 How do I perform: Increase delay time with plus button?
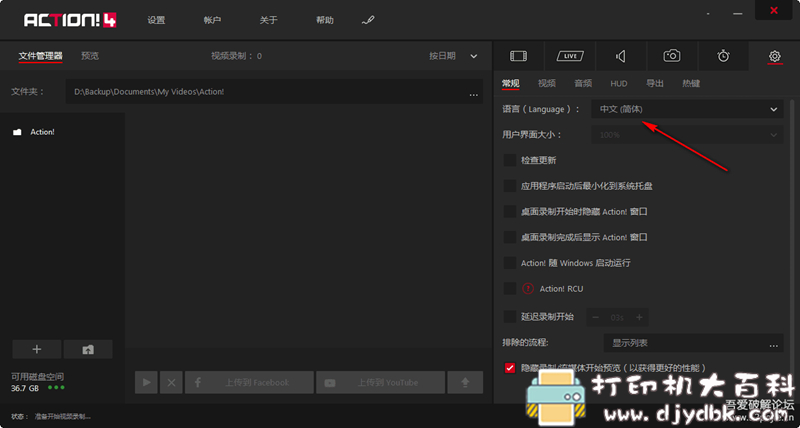[x=639, y=317]
